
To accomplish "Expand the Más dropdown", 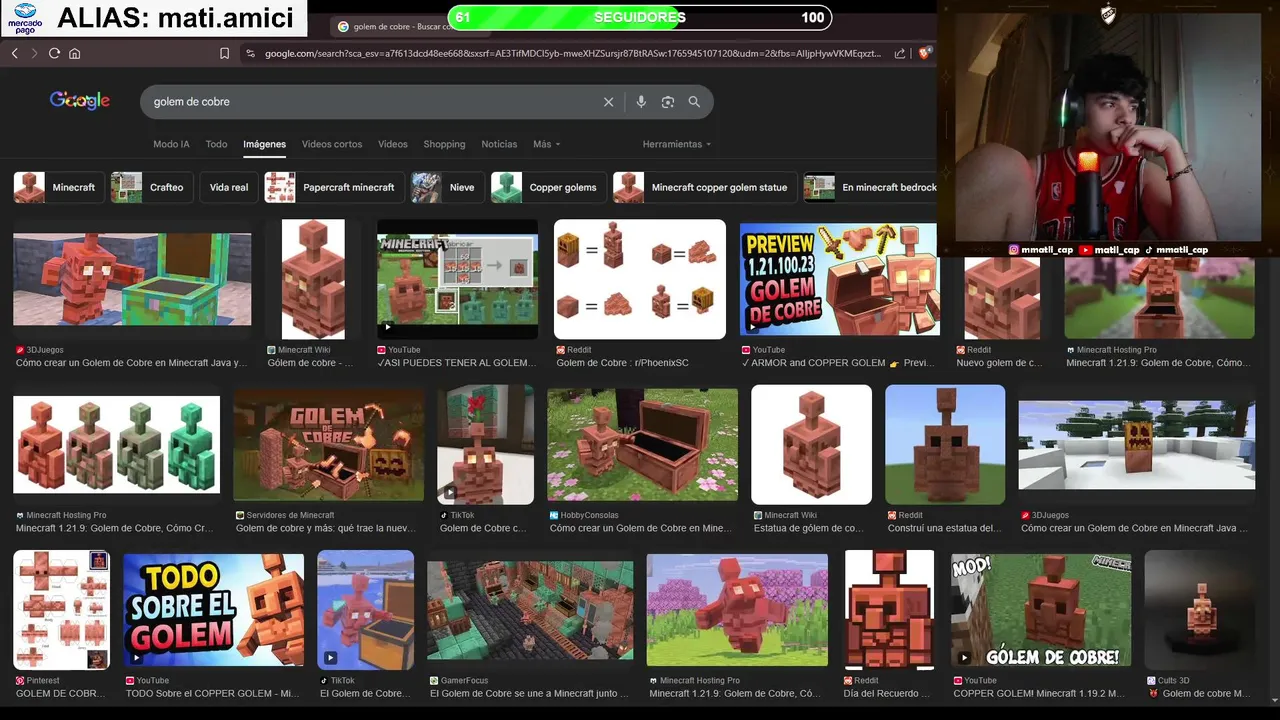I will [546, 144].
